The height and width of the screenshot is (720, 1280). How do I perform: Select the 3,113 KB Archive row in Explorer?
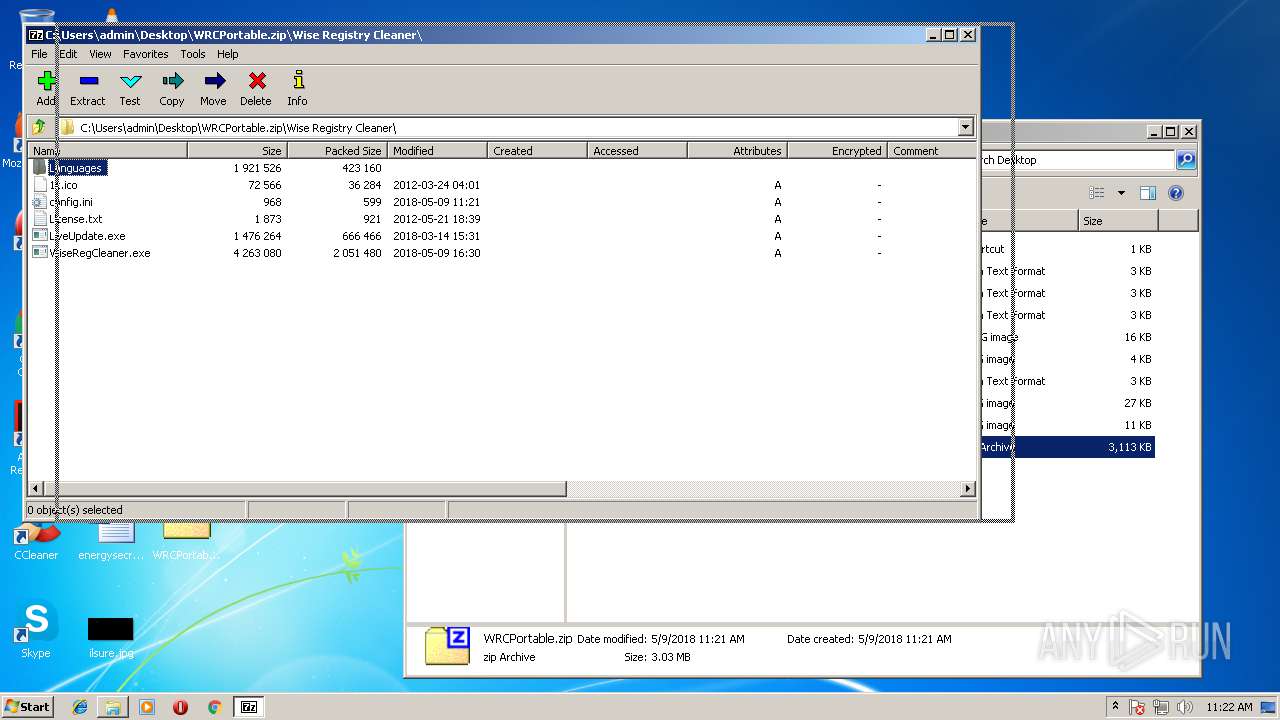click(x=1067, y=447)
